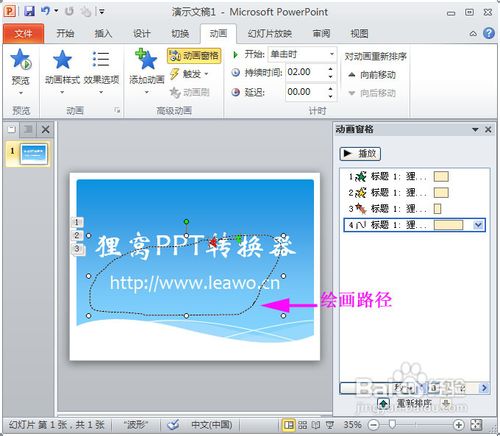Switch to the 开始 (Home) tab
This screenshot has width=500, height=436.
(65, 33)
